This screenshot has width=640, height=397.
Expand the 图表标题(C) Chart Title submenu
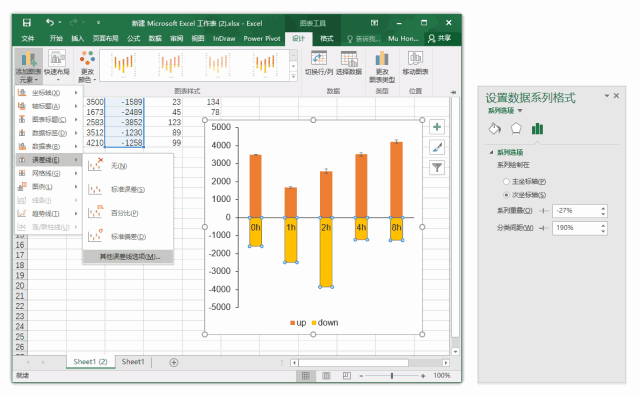pyautogui.click(x=49, y=120)
